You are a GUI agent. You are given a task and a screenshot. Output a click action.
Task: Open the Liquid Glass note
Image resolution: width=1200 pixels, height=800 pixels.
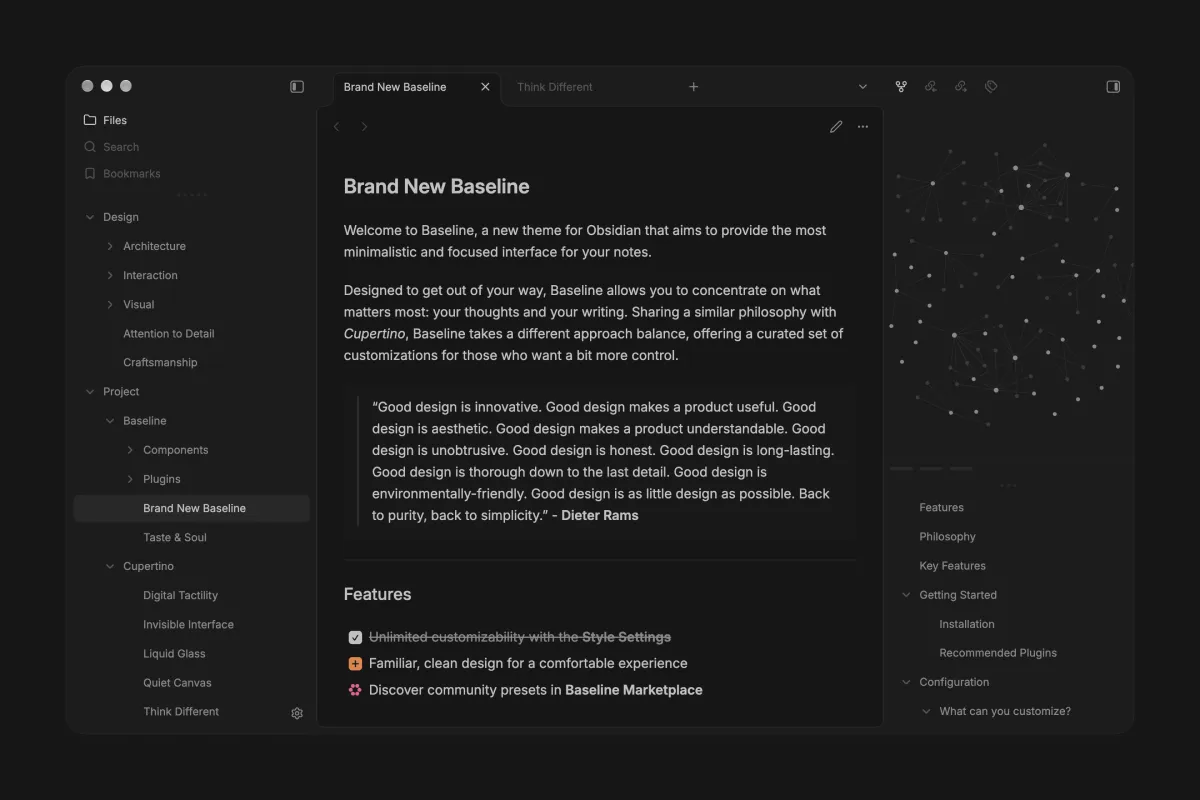click(x=174, y=653)
